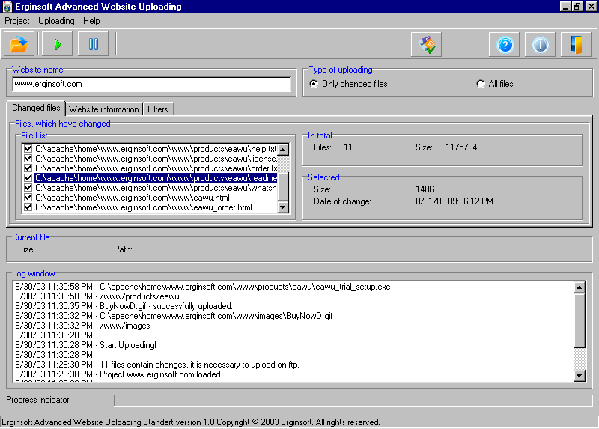The width and height of the screenshot is (599, 429).
Task: Click log line 'Project www.erginsoft.com loaded'
Action: pyautogui.click(x=118, y=375)
